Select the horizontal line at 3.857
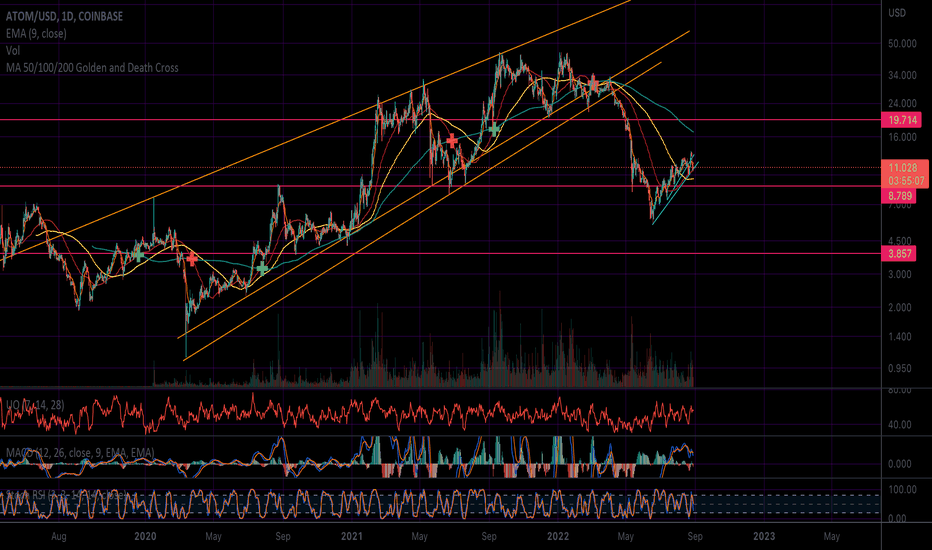 tap(440, 254)
